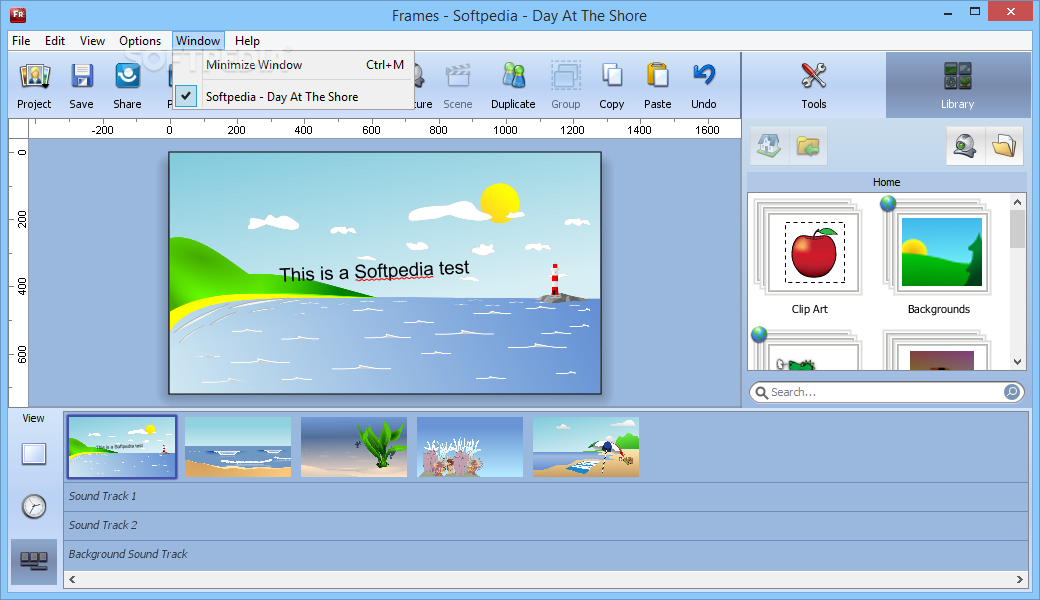The image size is (1040, 600).
Task: Open the Backgrounds library folder
Action: coord(938,257)
